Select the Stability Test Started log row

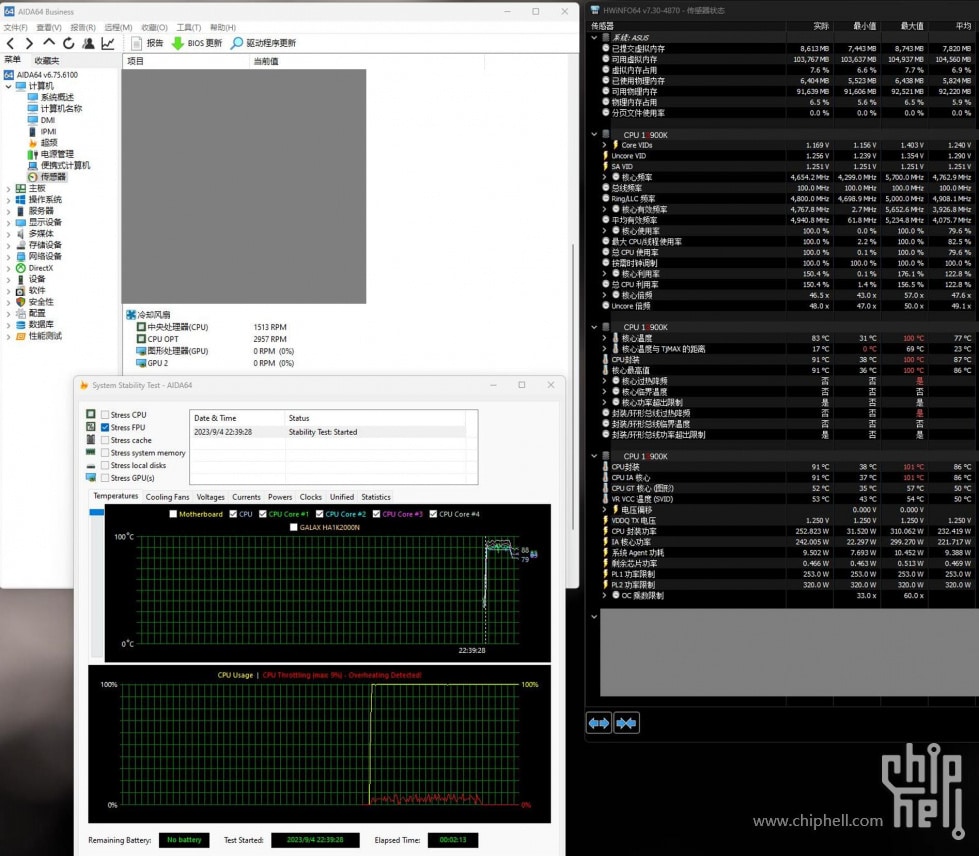pyautogui.click(x=328, y=432)
